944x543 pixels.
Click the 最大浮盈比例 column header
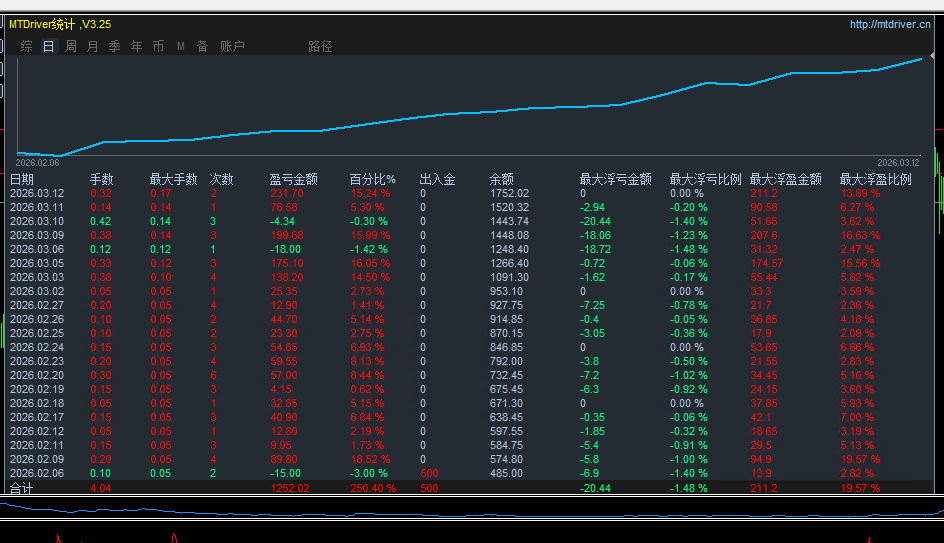[876, 179]
